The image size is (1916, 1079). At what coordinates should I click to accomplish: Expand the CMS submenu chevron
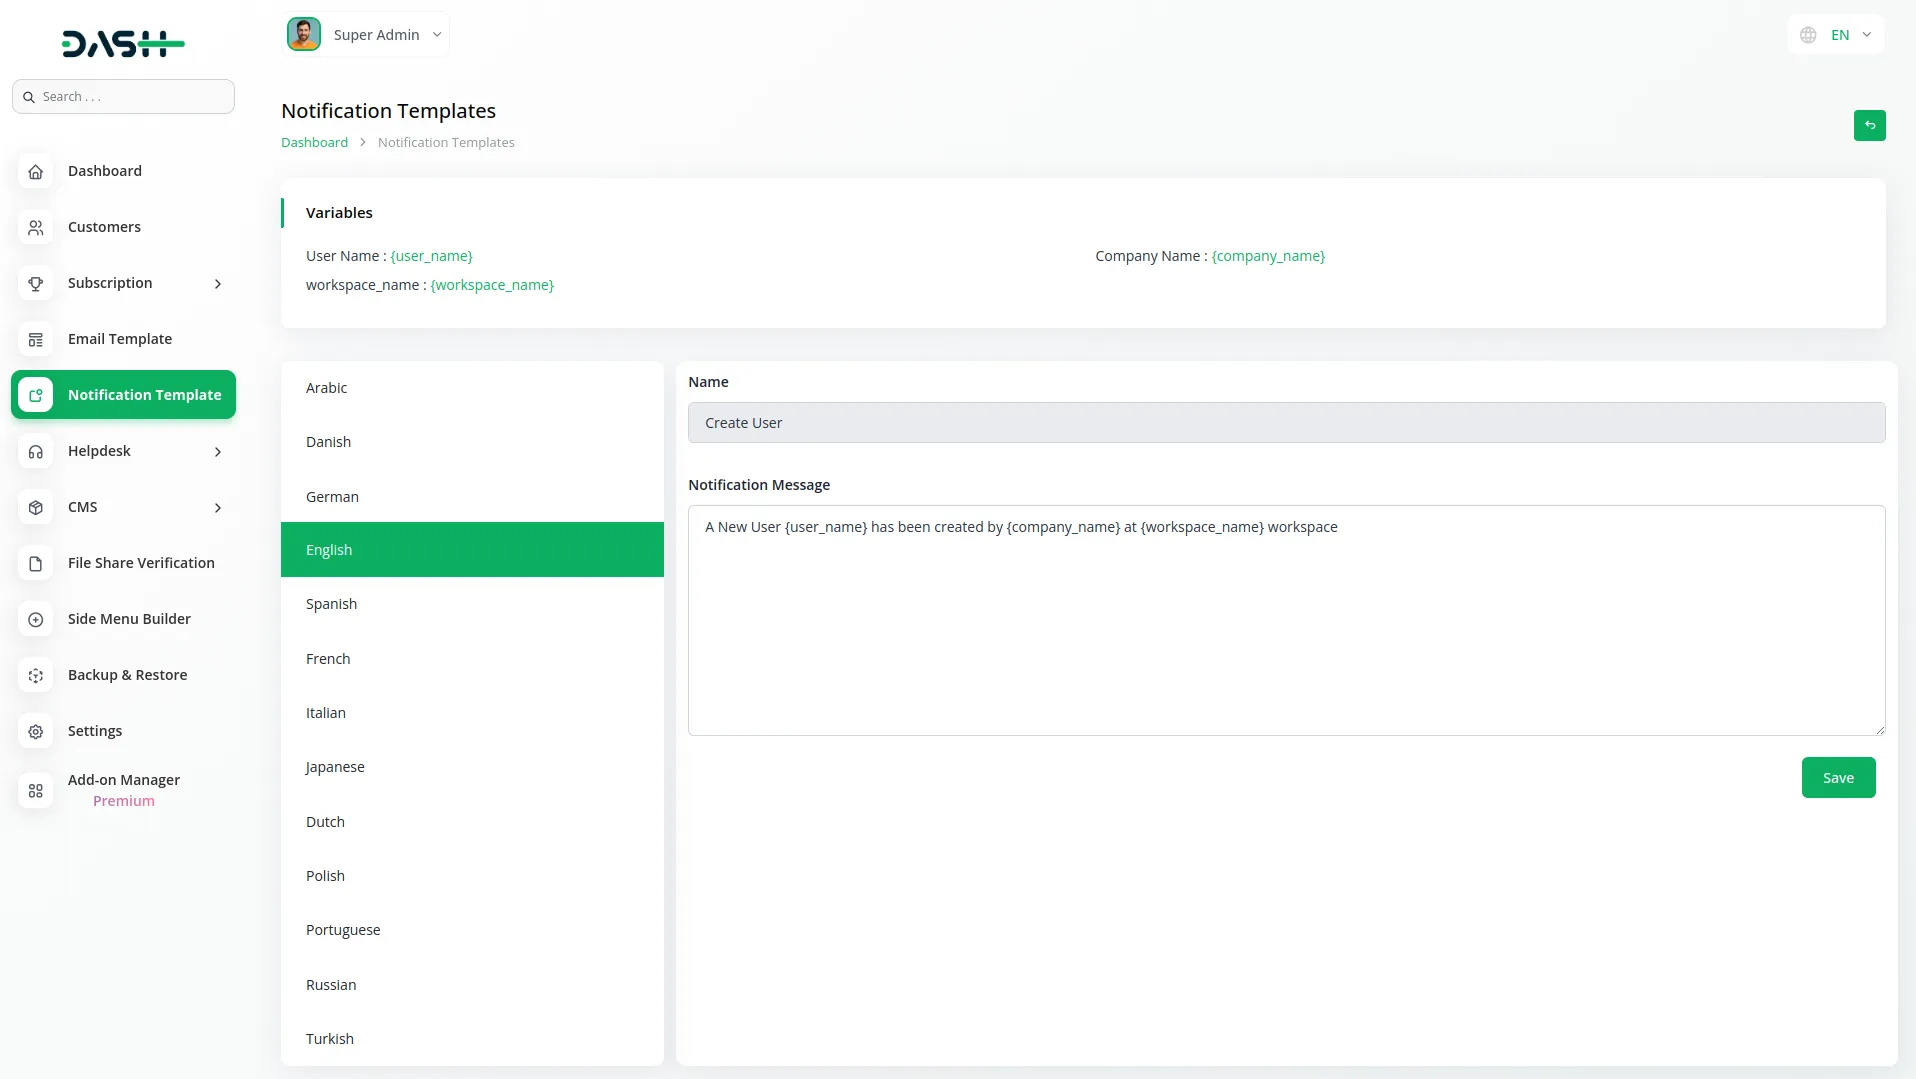pyautogui.click(x=218, y=507)
